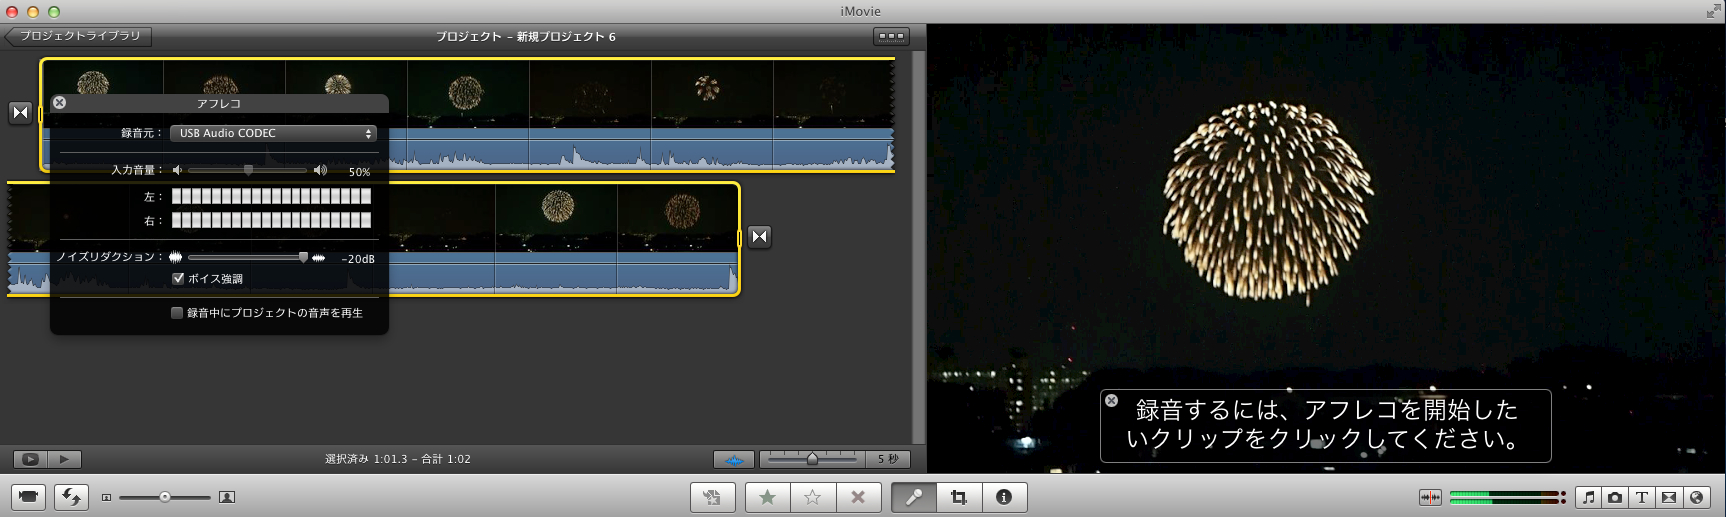Click the voiceover microphone tool
1726x517 pixels.
point(914,497)
